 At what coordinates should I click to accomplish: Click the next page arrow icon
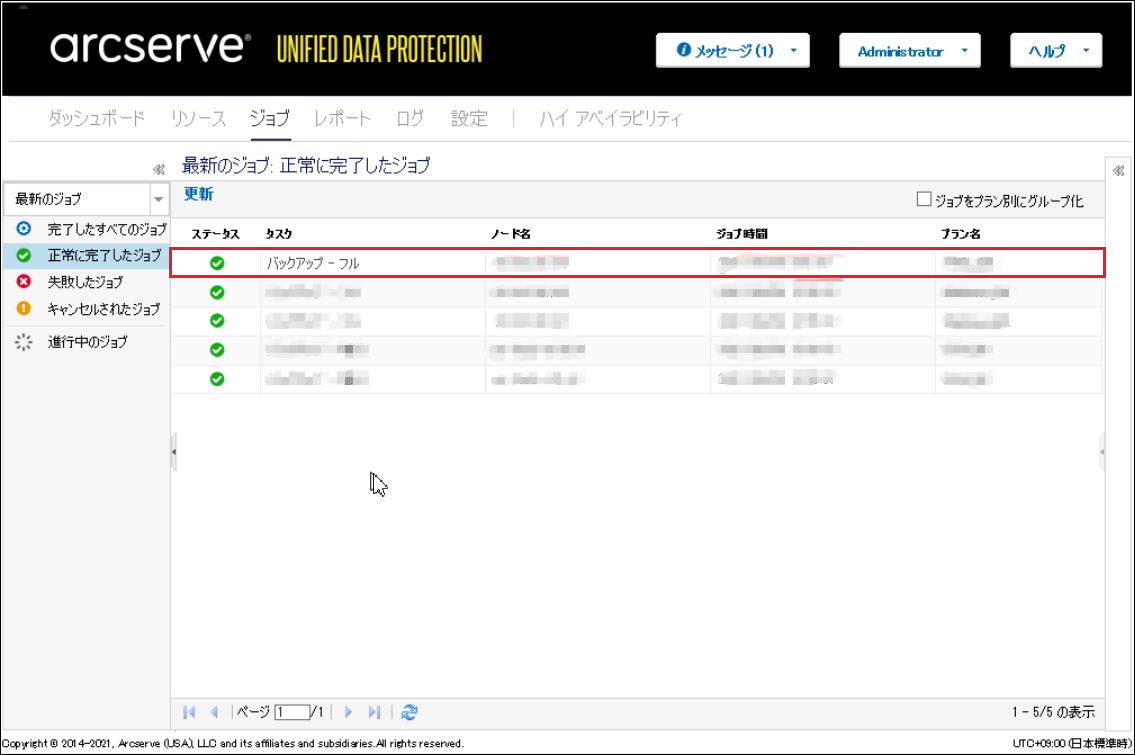click(349, 712)
